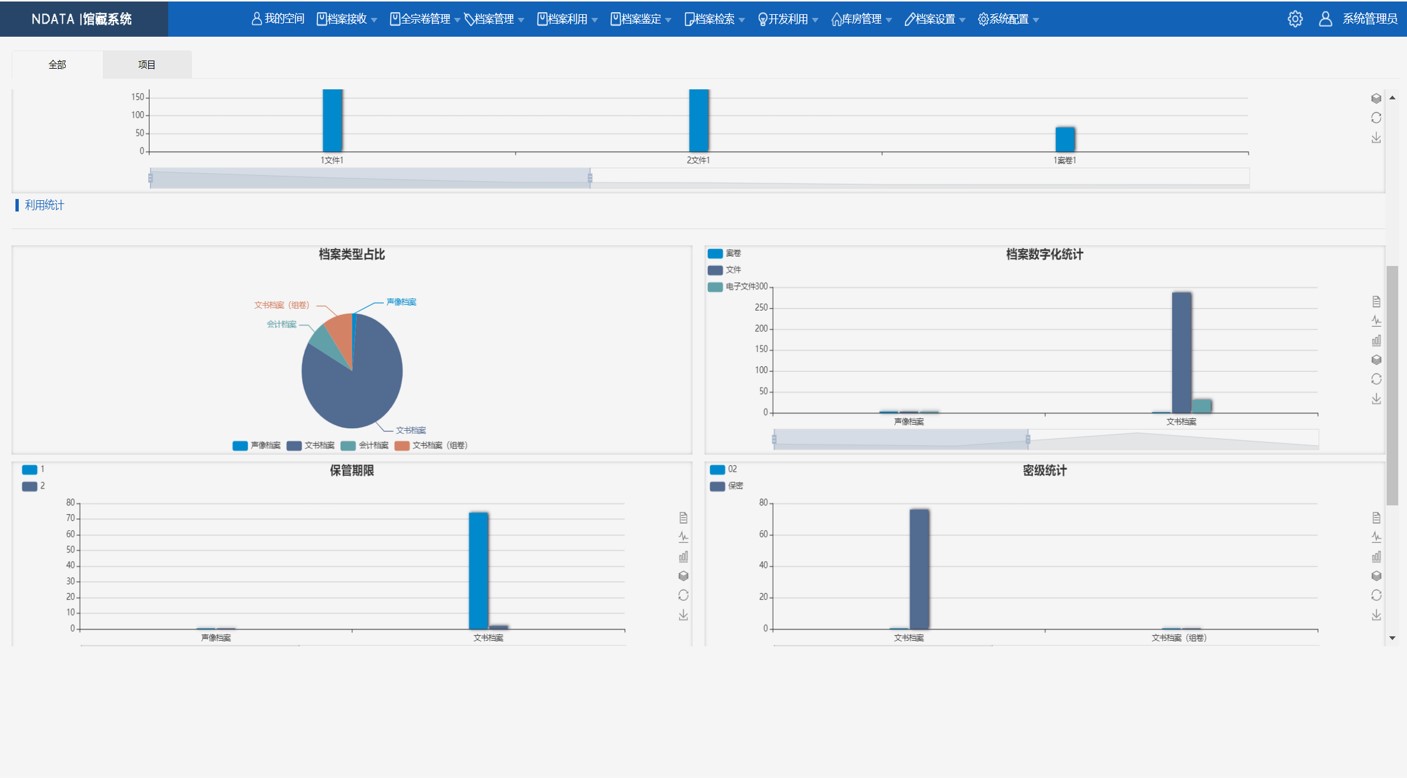Download the 密级统计 chart image
1407x778 pixels.
pos(1376,615)
